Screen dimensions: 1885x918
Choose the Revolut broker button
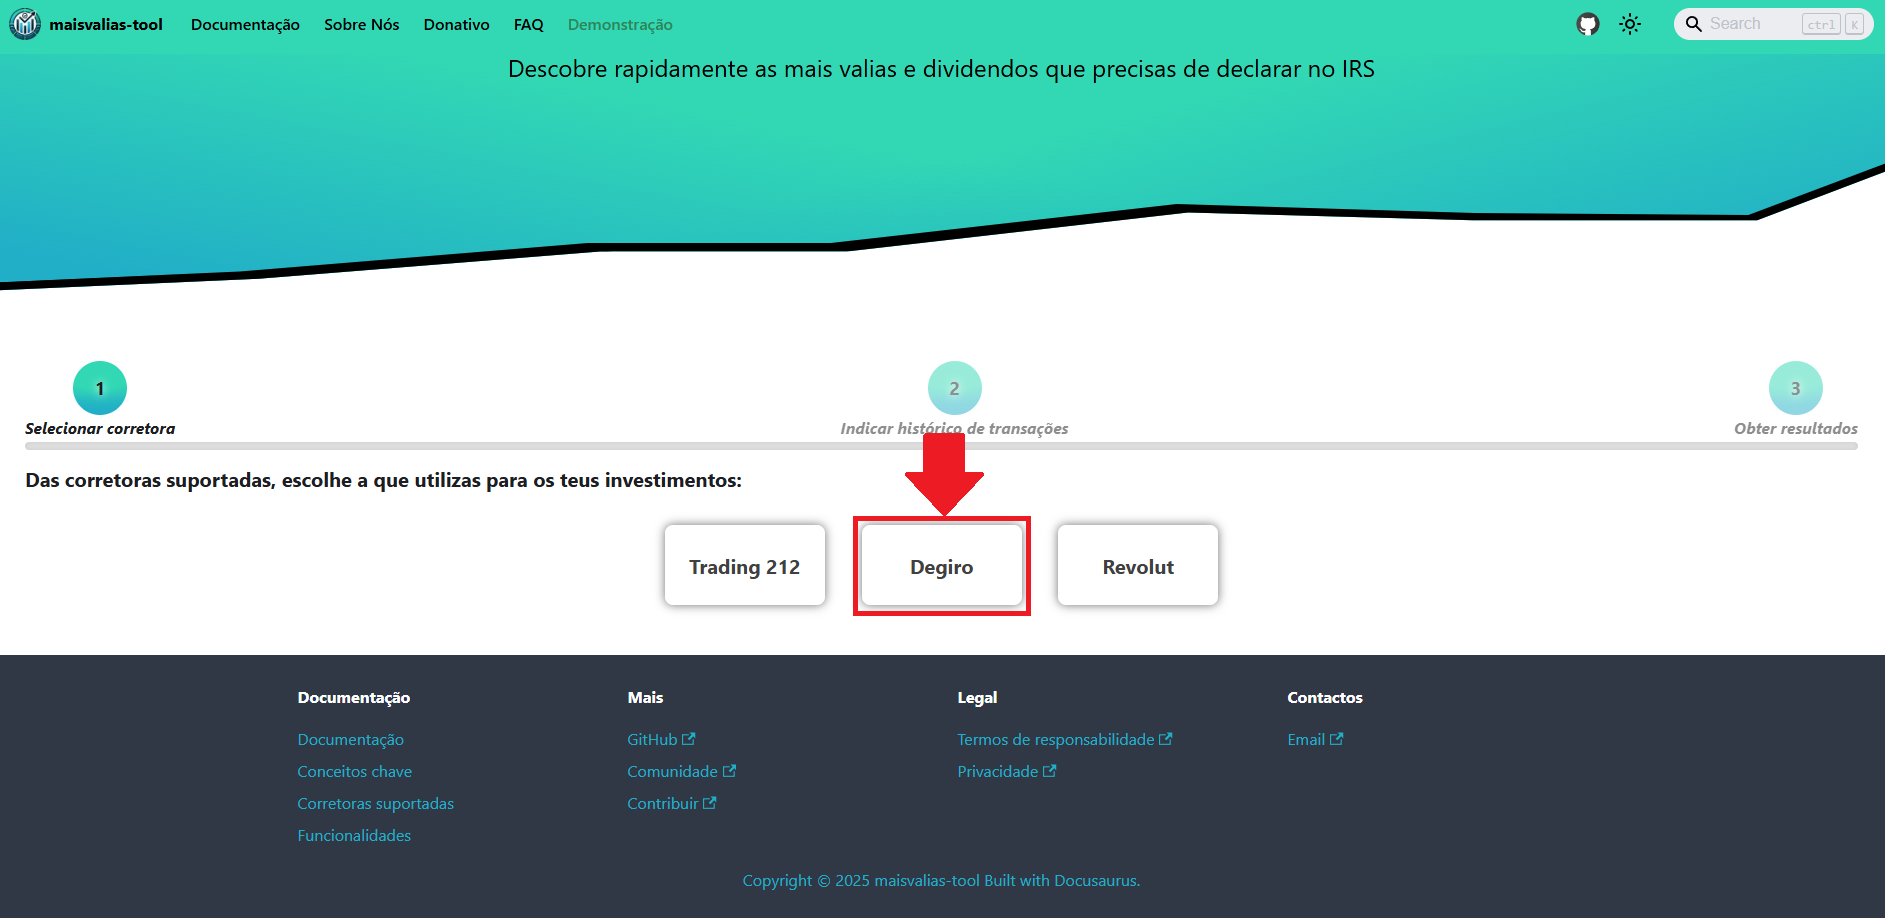click(1138, 566)
